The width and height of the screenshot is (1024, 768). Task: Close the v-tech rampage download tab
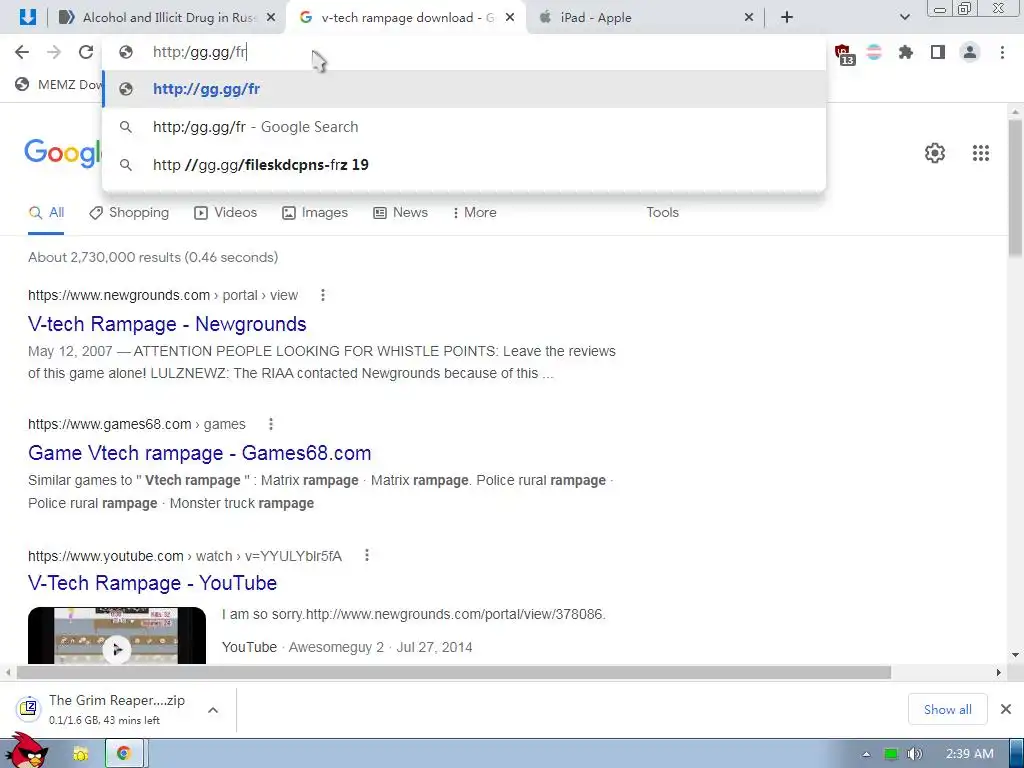pos(510,18)
